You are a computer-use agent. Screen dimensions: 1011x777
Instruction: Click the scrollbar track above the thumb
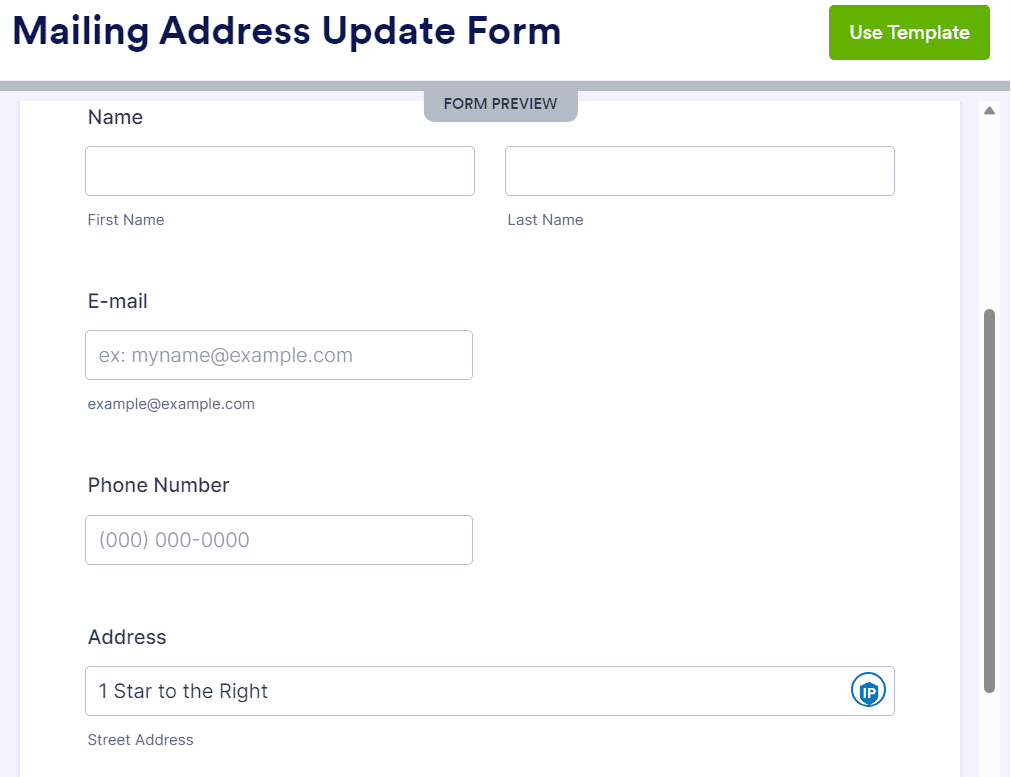click(x=989, y=213)
